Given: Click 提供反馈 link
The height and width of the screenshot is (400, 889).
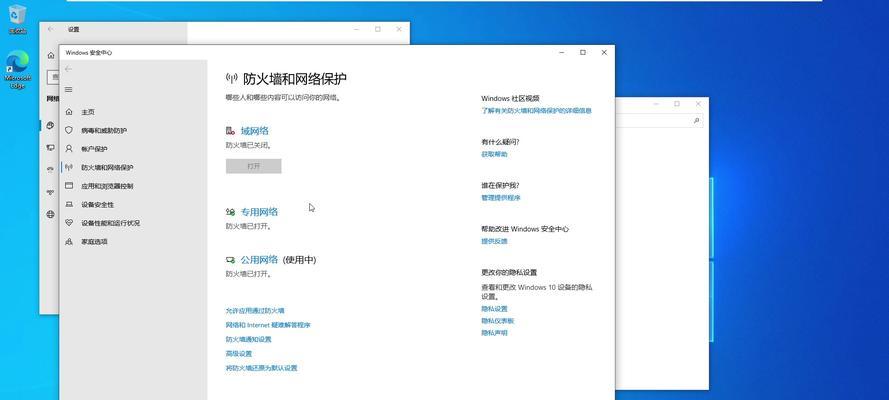Looking at the screenshot, I should [494, 241].
